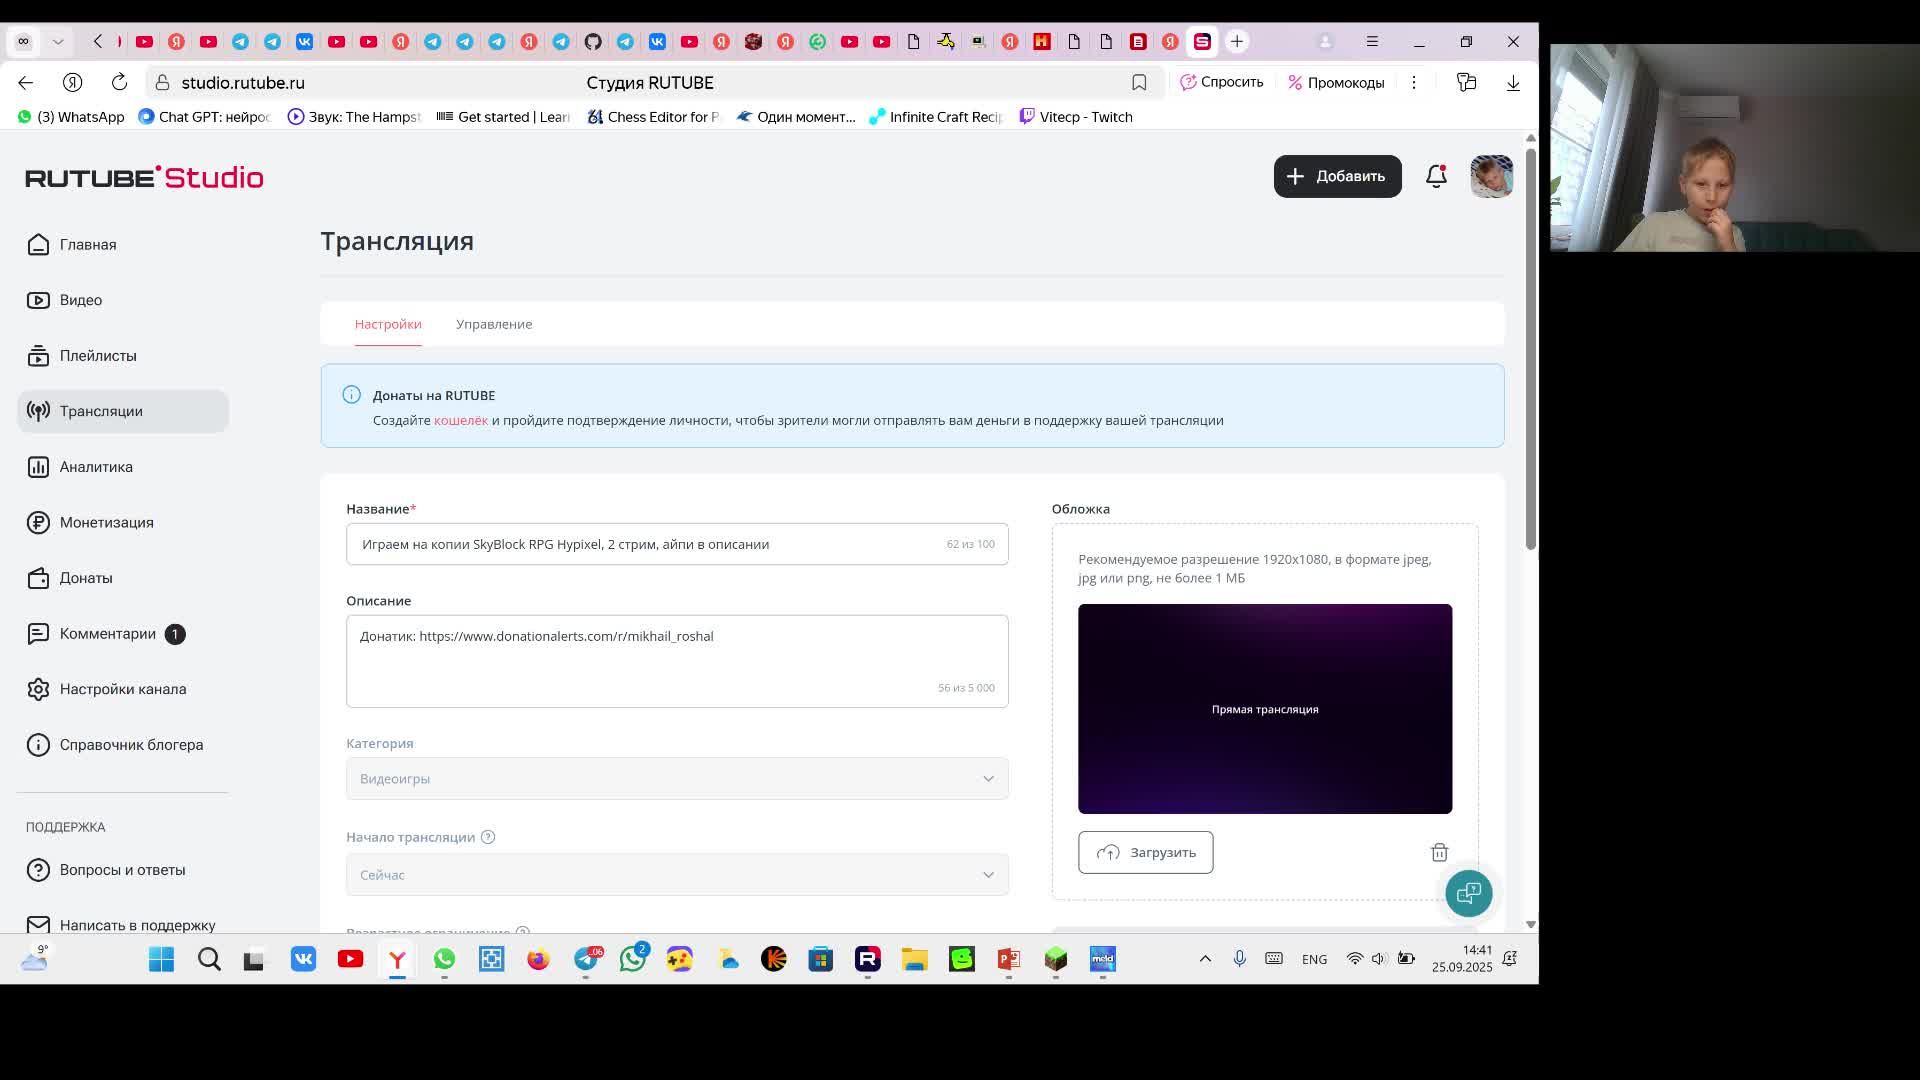The image size is (1920, 1080).
Task: Open the support chat bubble icon
Action: click(x=1468, y=893)
